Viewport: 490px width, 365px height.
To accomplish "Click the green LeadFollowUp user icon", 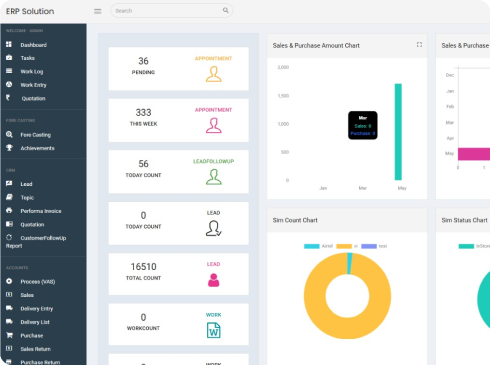I will pyautogui.click(x=213, y=177).
